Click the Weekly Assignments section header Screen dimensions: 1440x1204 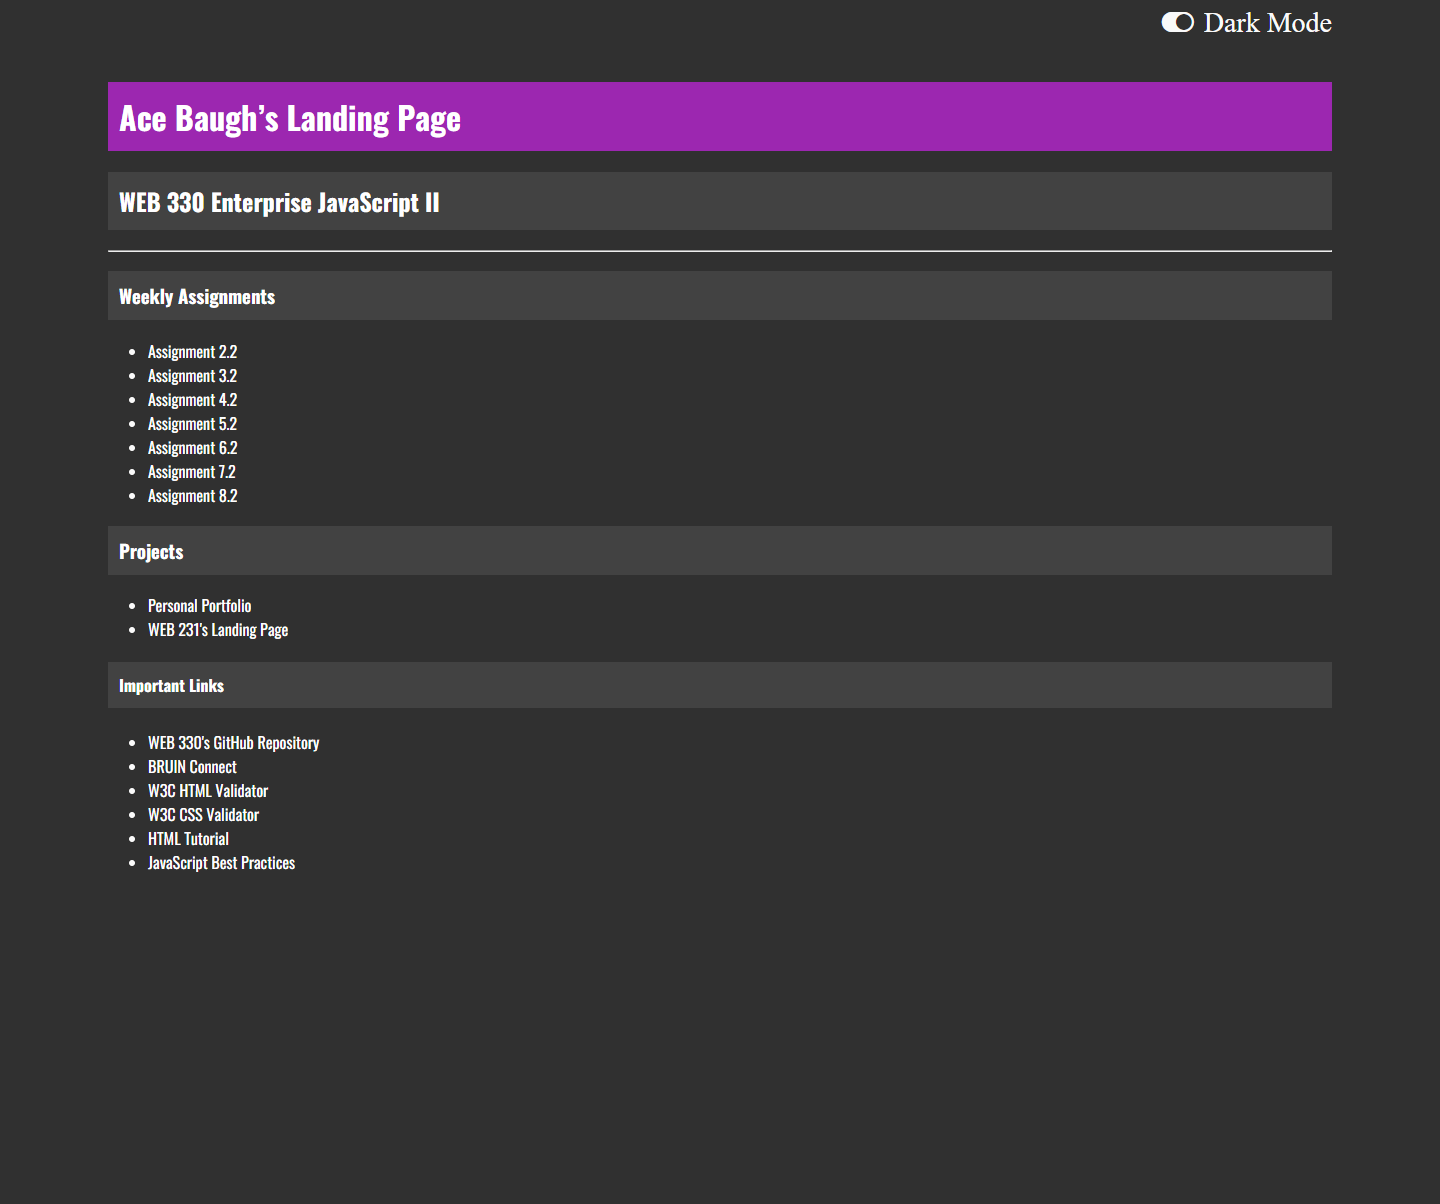pos(197,297)
